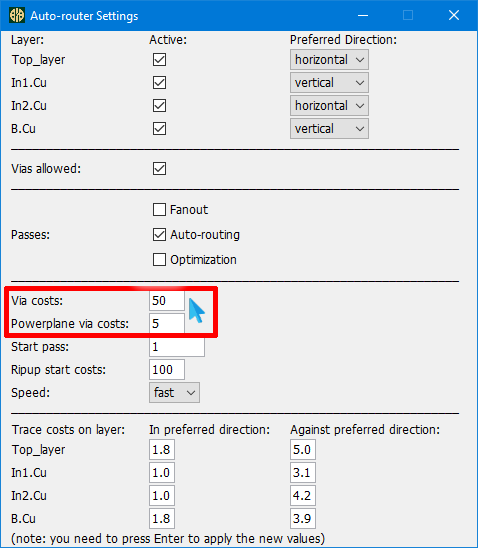Enable the Optimization pass checkbox
This screenshot has width=478, height=548.
click(159, 260)
